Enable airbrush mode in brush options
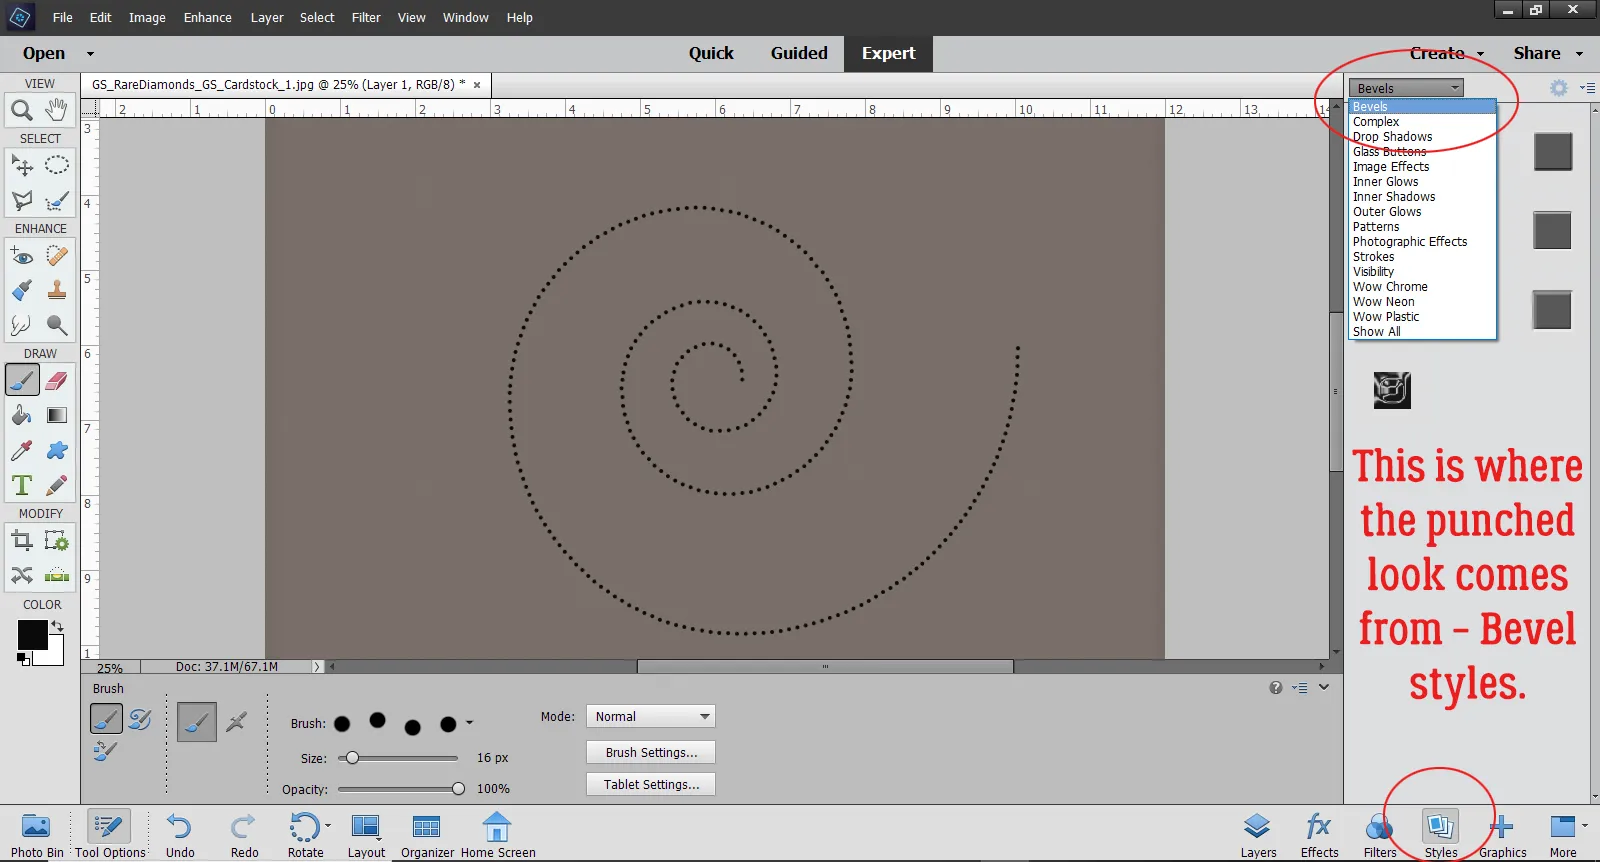Screen dimensions: 1600x862 (236, 721)
